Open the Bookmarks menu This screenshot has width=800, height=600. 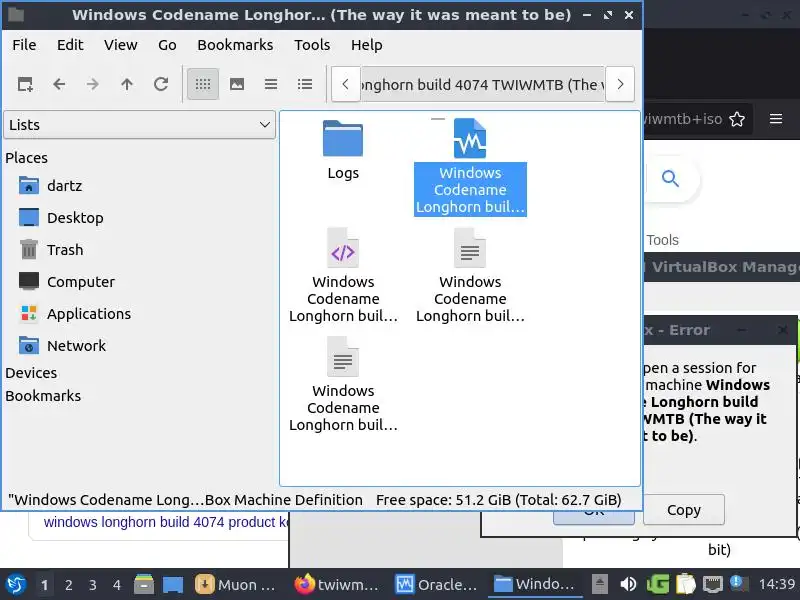(x=235, y=45)
